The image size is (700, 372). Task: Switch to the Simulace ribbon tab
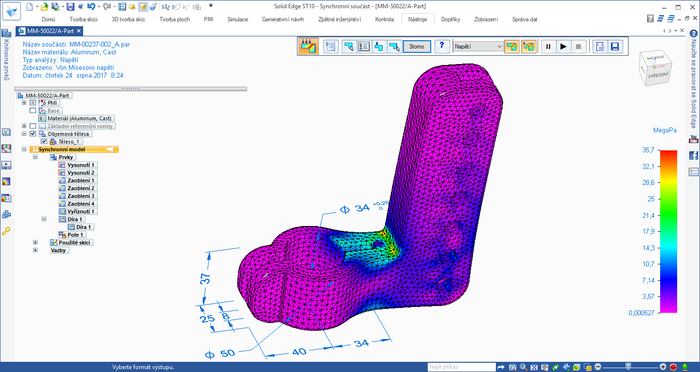238,19
